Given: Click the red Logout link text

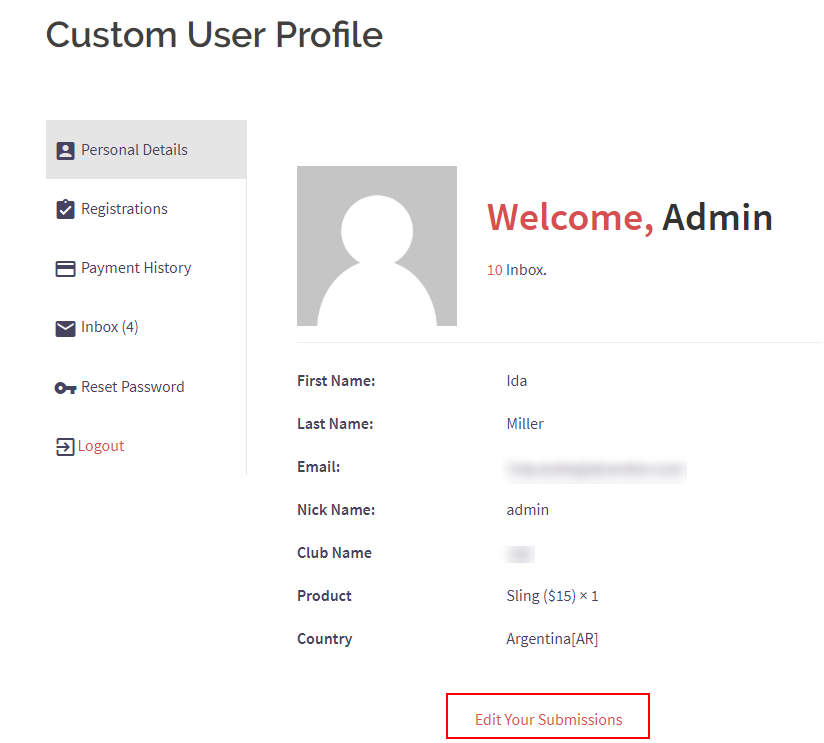Looking at the screenshot, I should pyautogui.click(x=101, y=446).
